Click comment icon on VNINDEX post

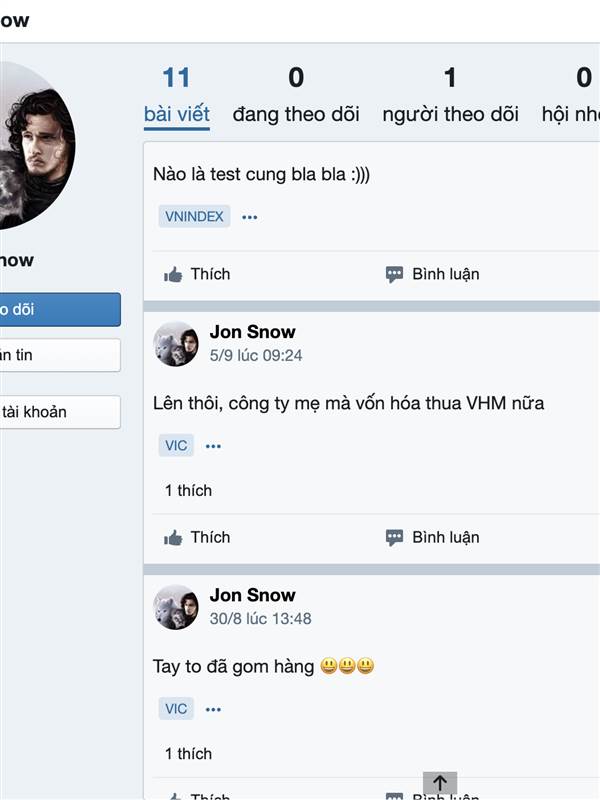pos(394,274)
